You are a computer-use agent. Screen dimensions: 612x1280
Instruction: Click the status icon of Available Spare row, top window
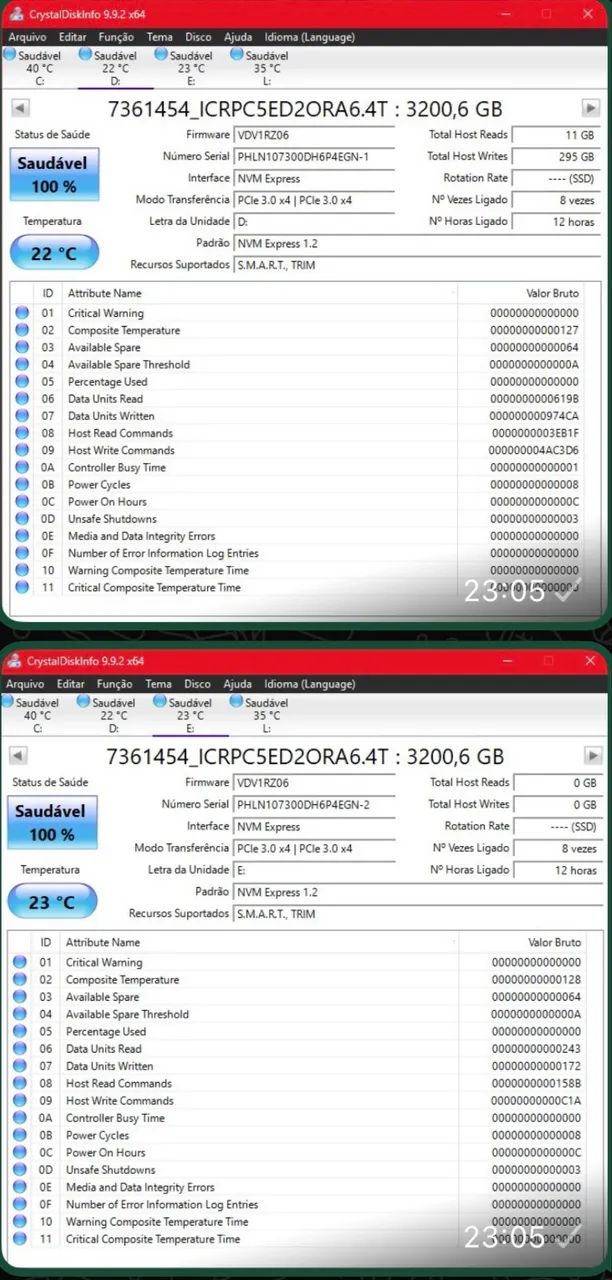pos(22,347)
